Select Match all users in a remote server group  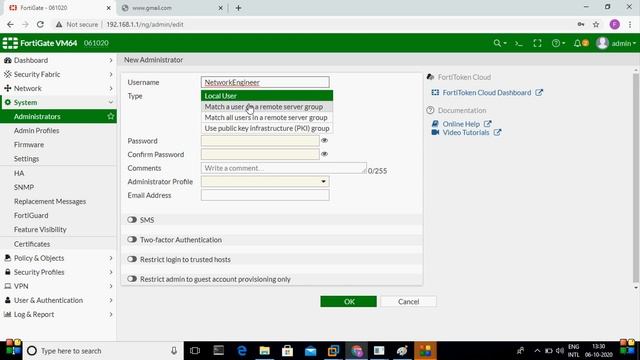[267, 117]
